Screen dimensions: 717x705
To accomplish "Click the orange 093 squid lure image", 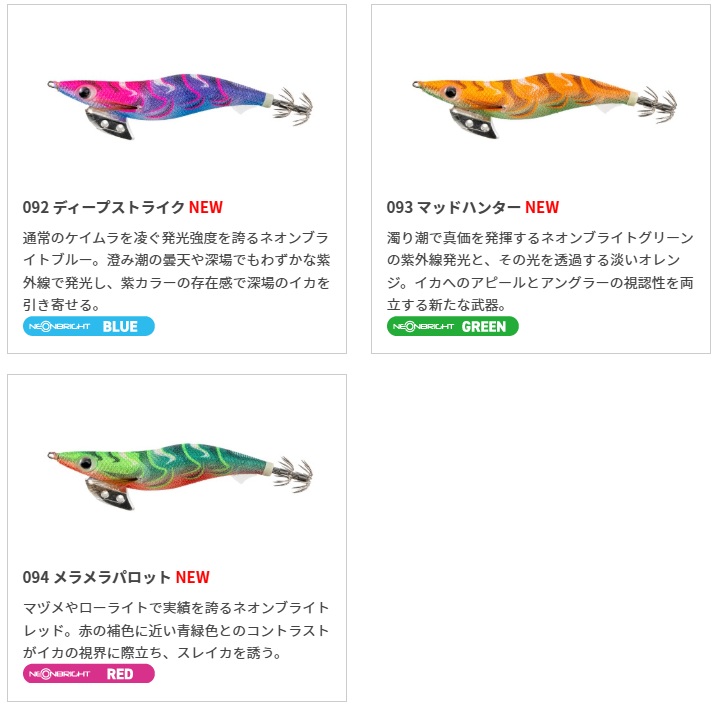I will (x=544, y=105).
